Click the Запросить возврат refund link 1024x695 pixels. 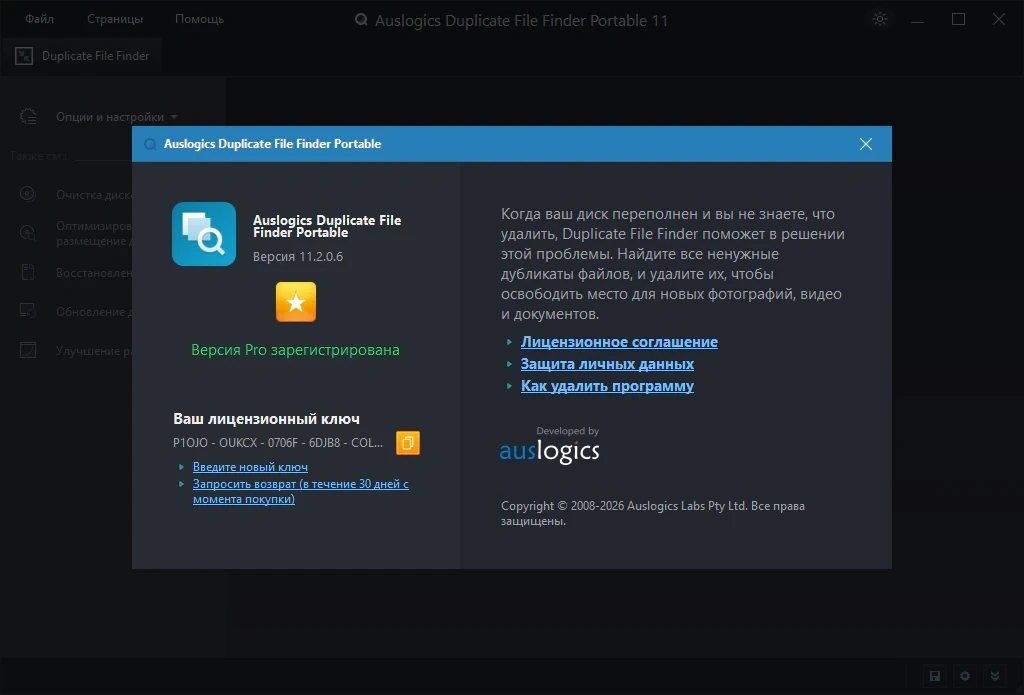(x=300, y=491)
